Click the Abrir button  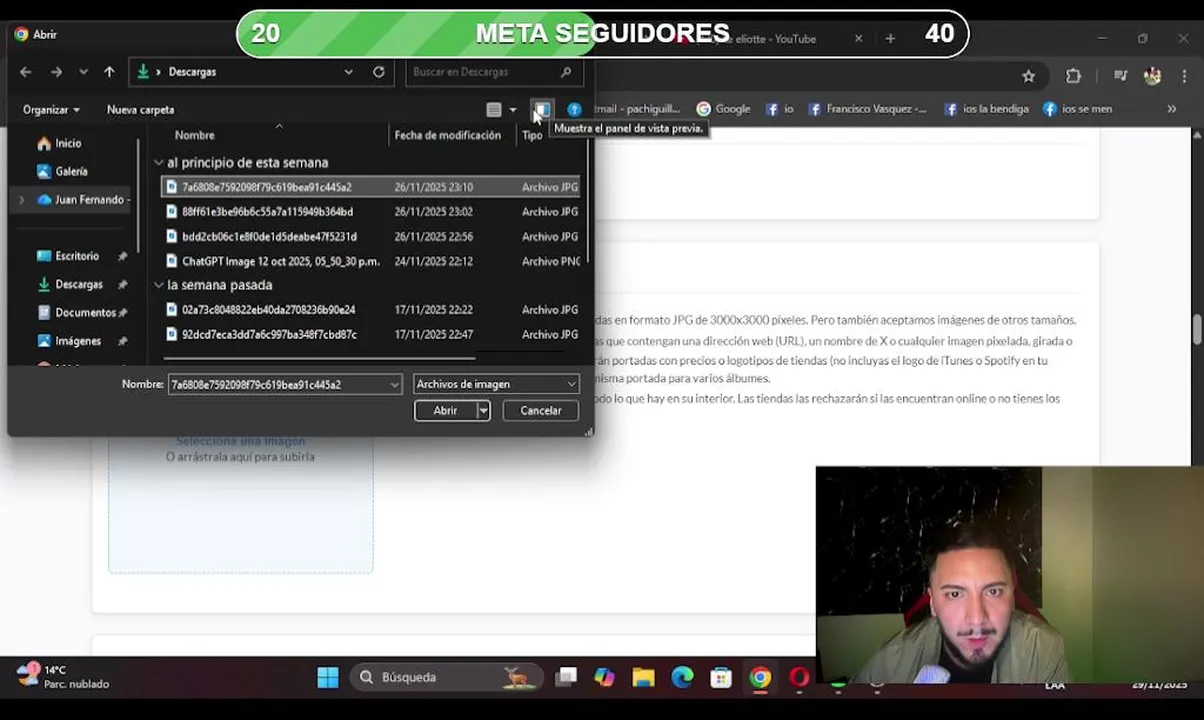(445, 411)
